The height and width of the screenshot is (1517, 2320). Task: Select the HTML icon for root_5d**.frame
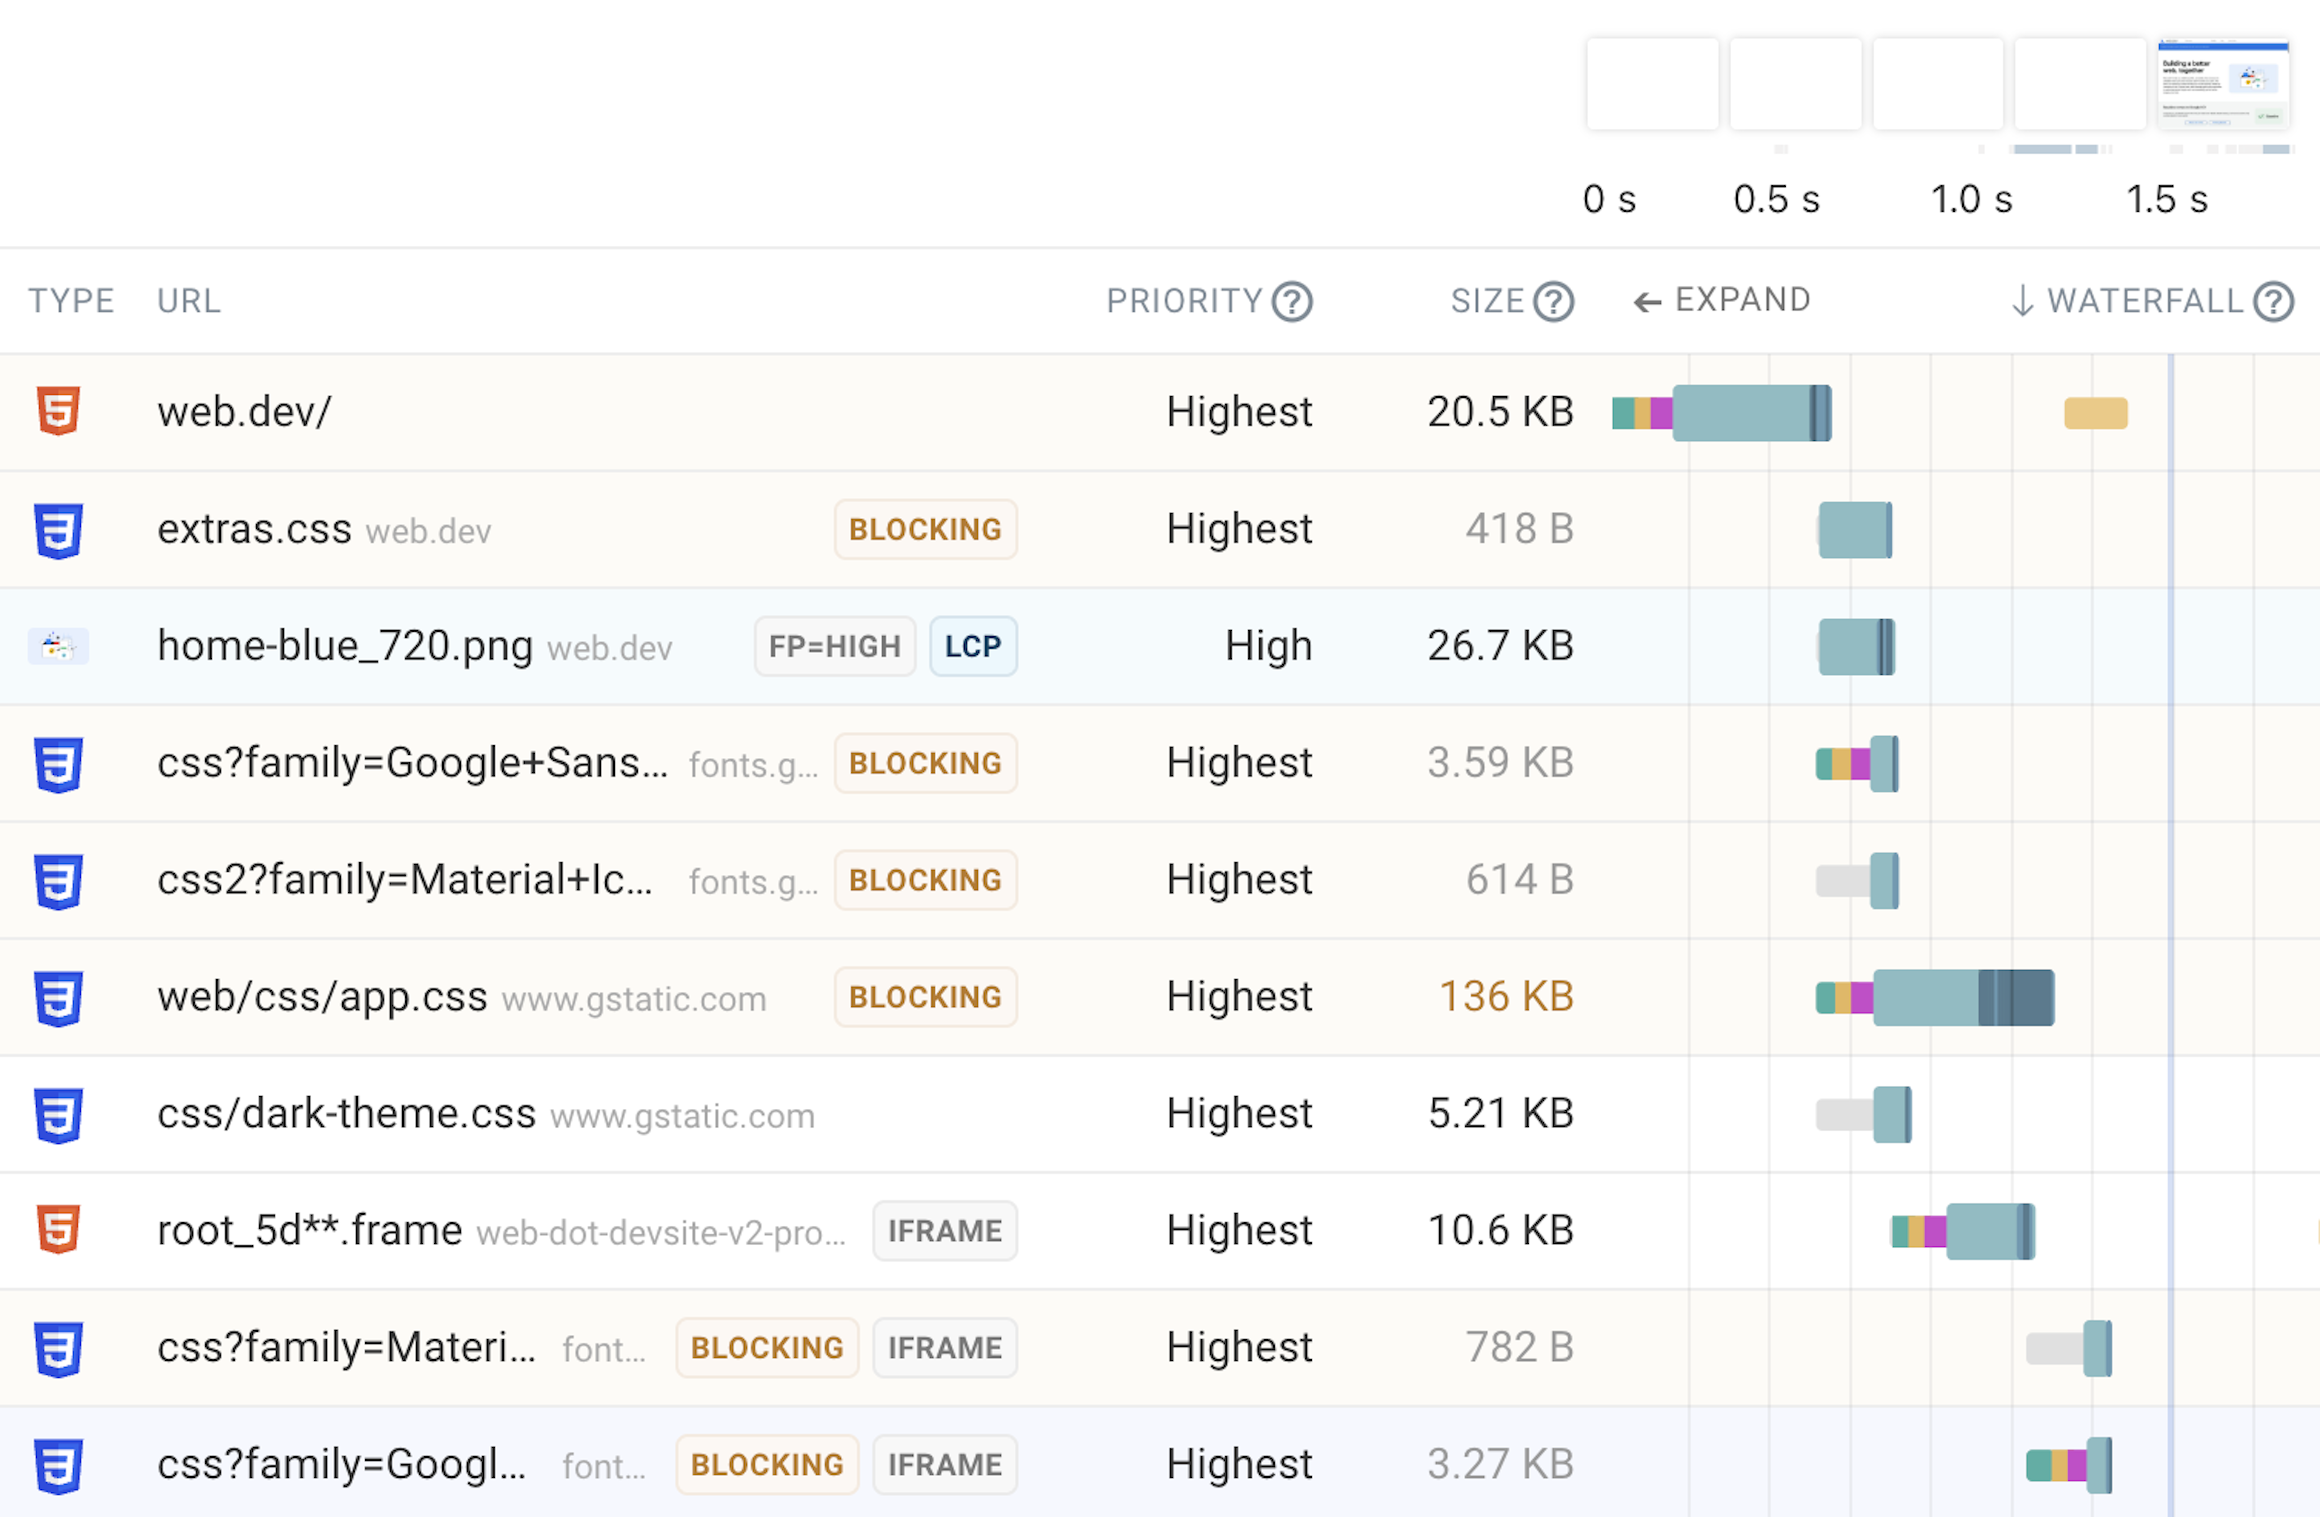coord(57,1230)
